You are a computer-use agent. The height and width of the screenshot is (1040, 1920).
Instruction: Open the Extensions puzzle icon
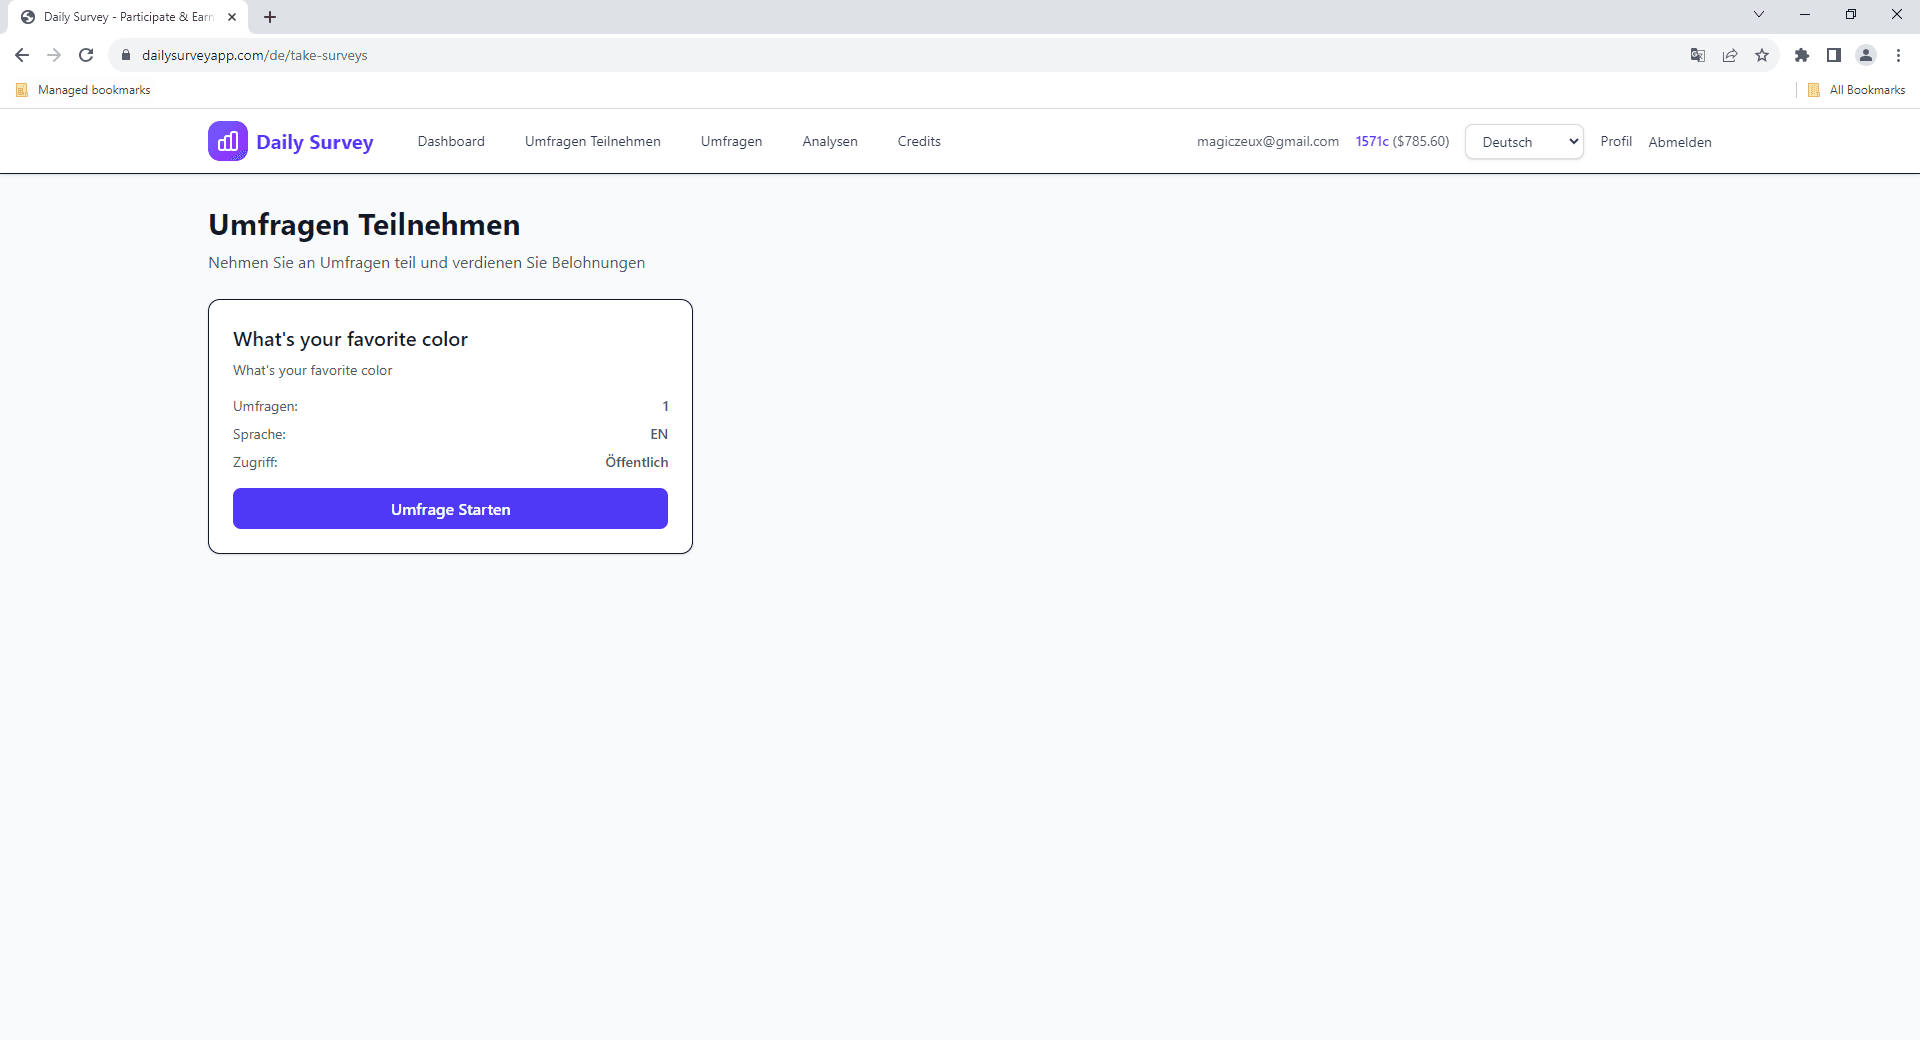1802,55
